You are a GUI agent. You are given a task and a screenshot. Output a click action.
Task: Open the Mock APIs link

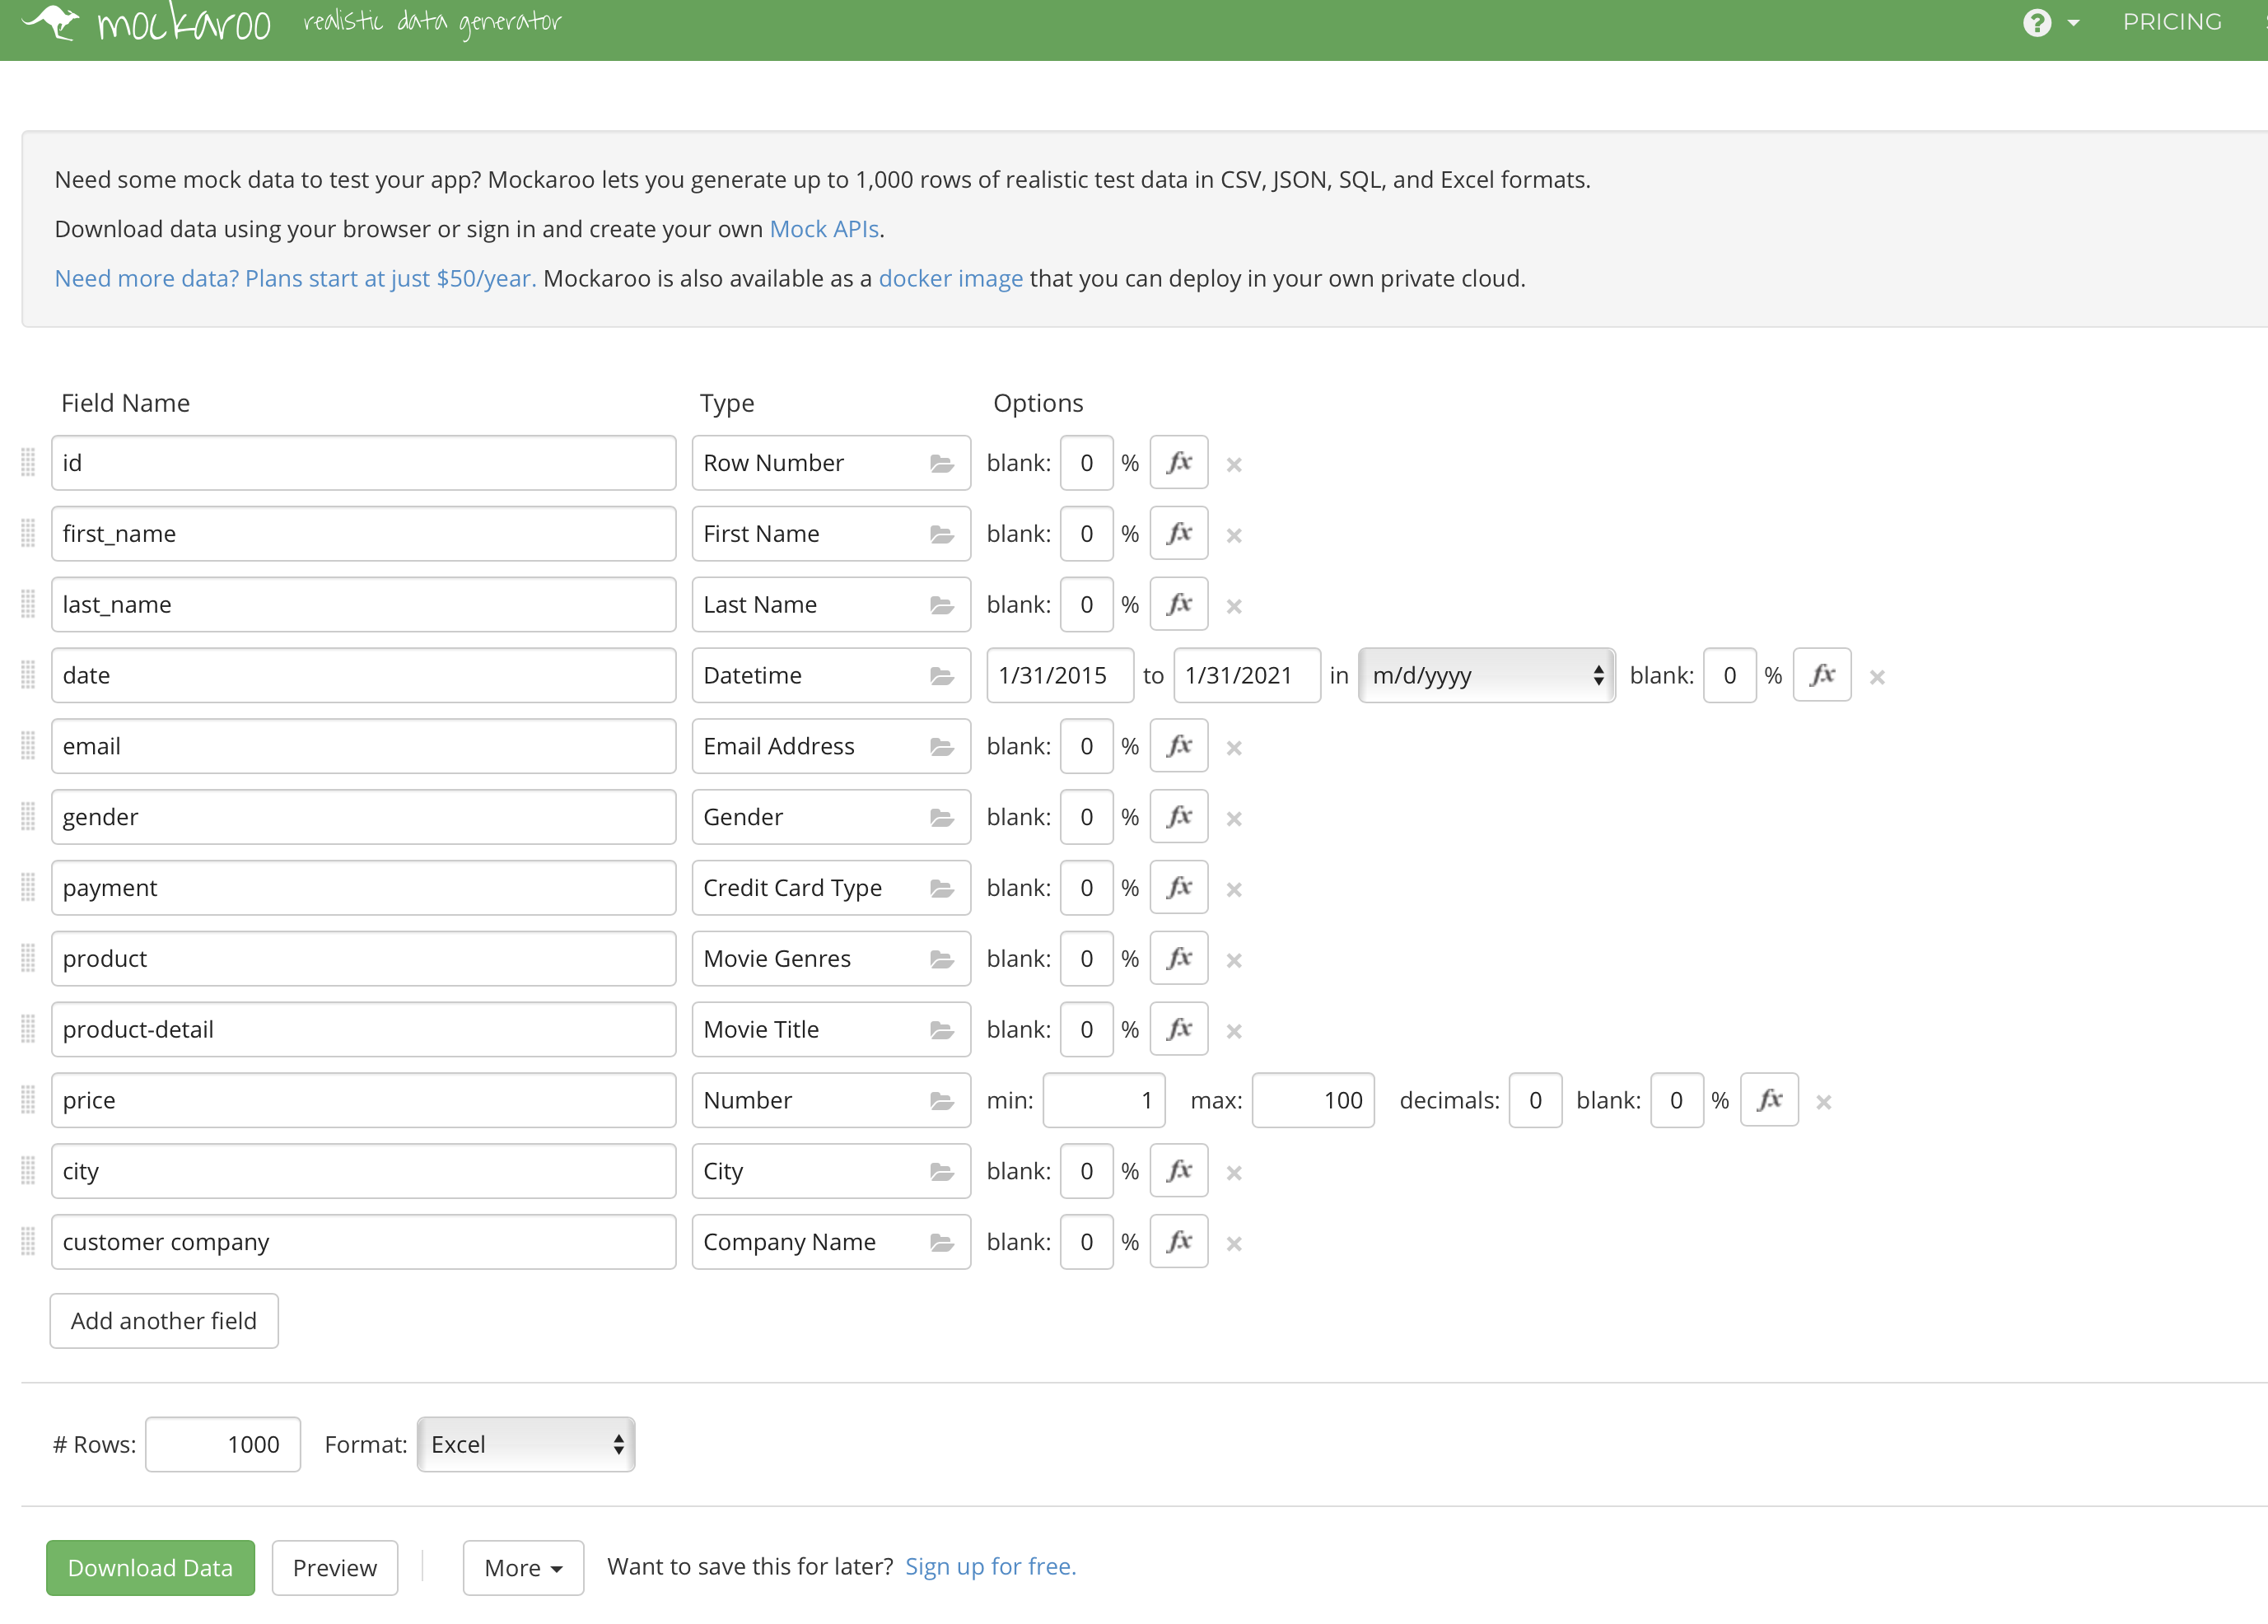pyautogui.click(x=824, y=229)
